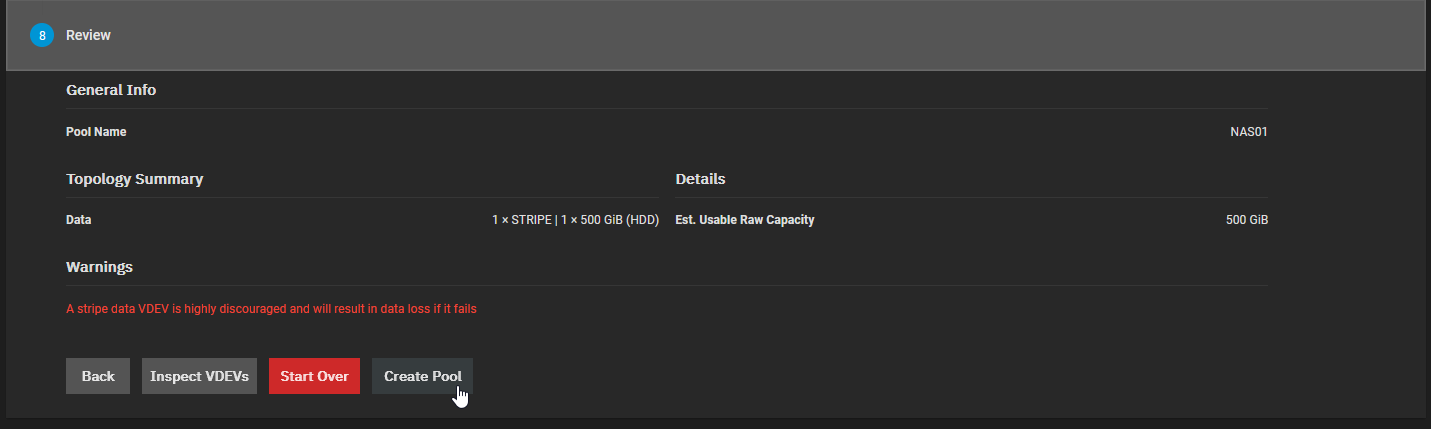
Task: Click the step 8 number badge
Action: click(41, 36)
